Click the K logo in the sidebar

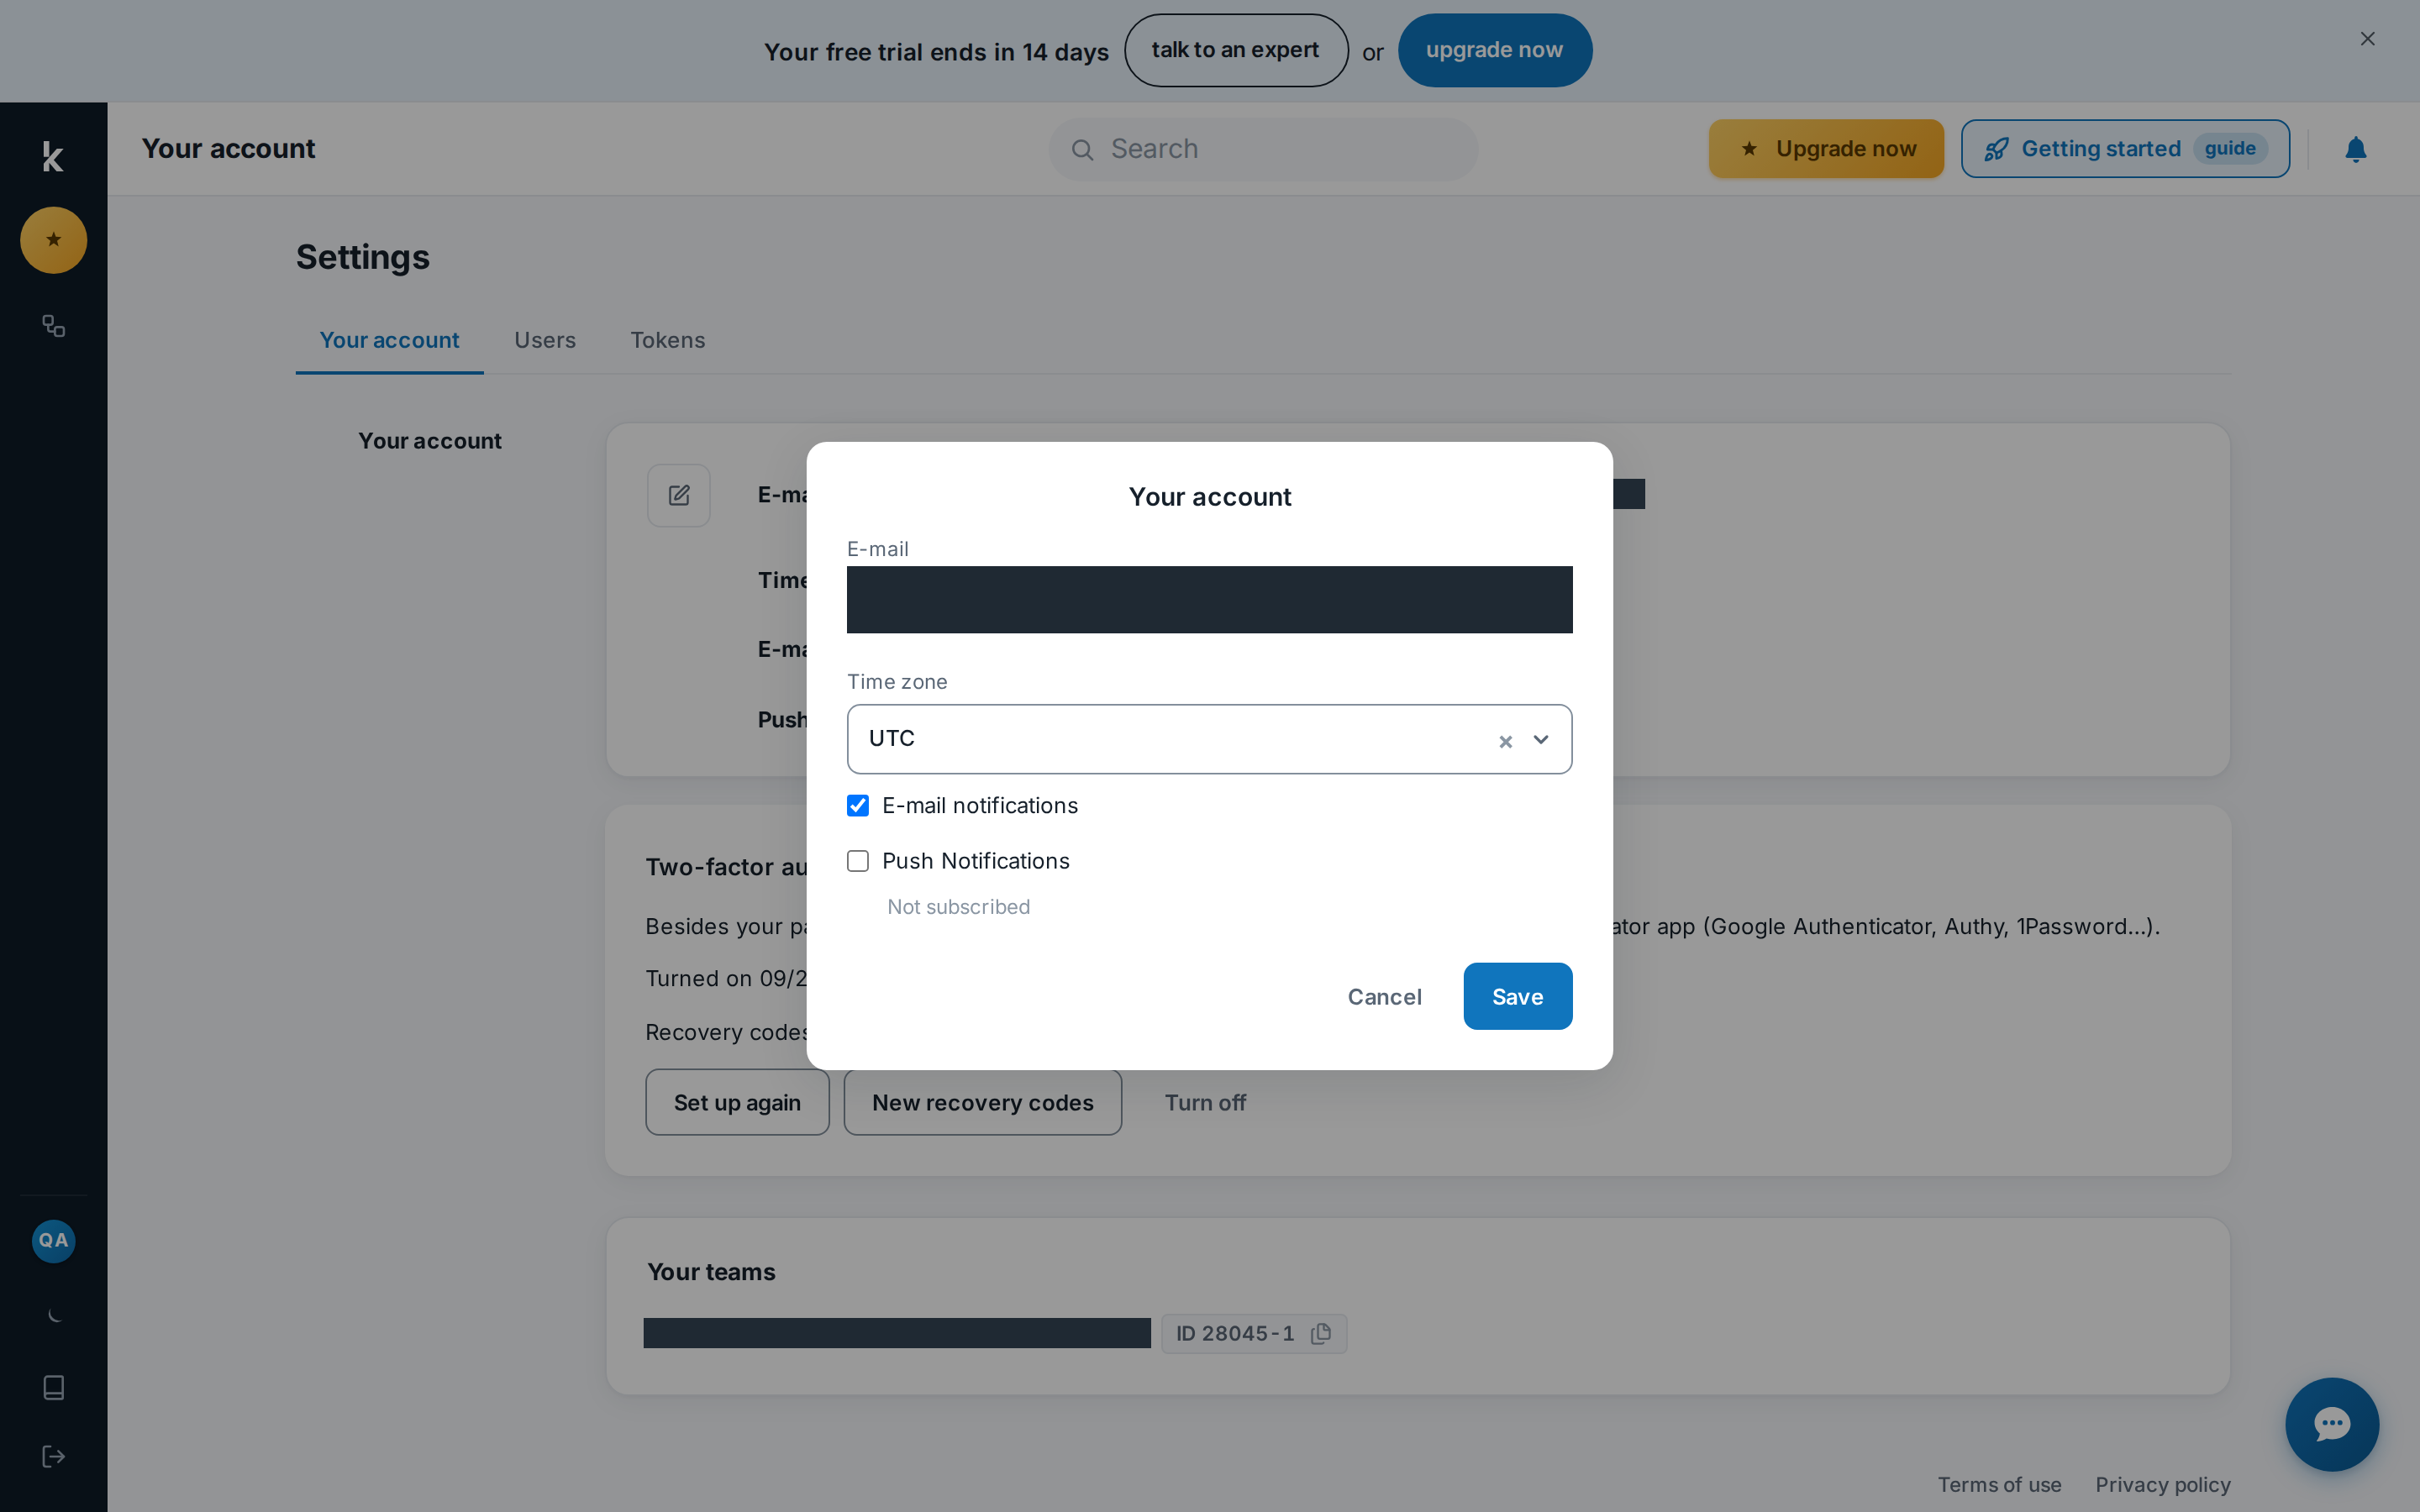point(53,157)
